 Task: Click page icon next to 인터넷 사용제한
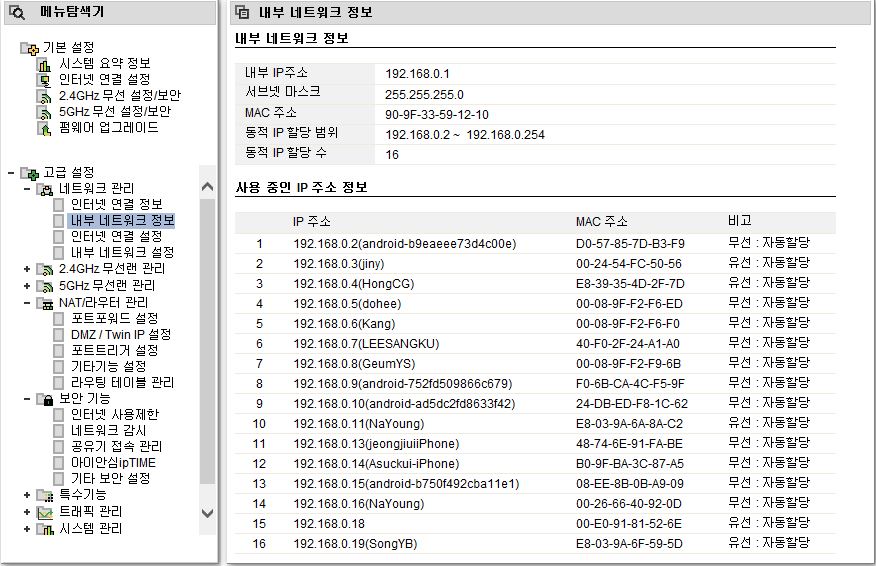(x=59, y=415)
